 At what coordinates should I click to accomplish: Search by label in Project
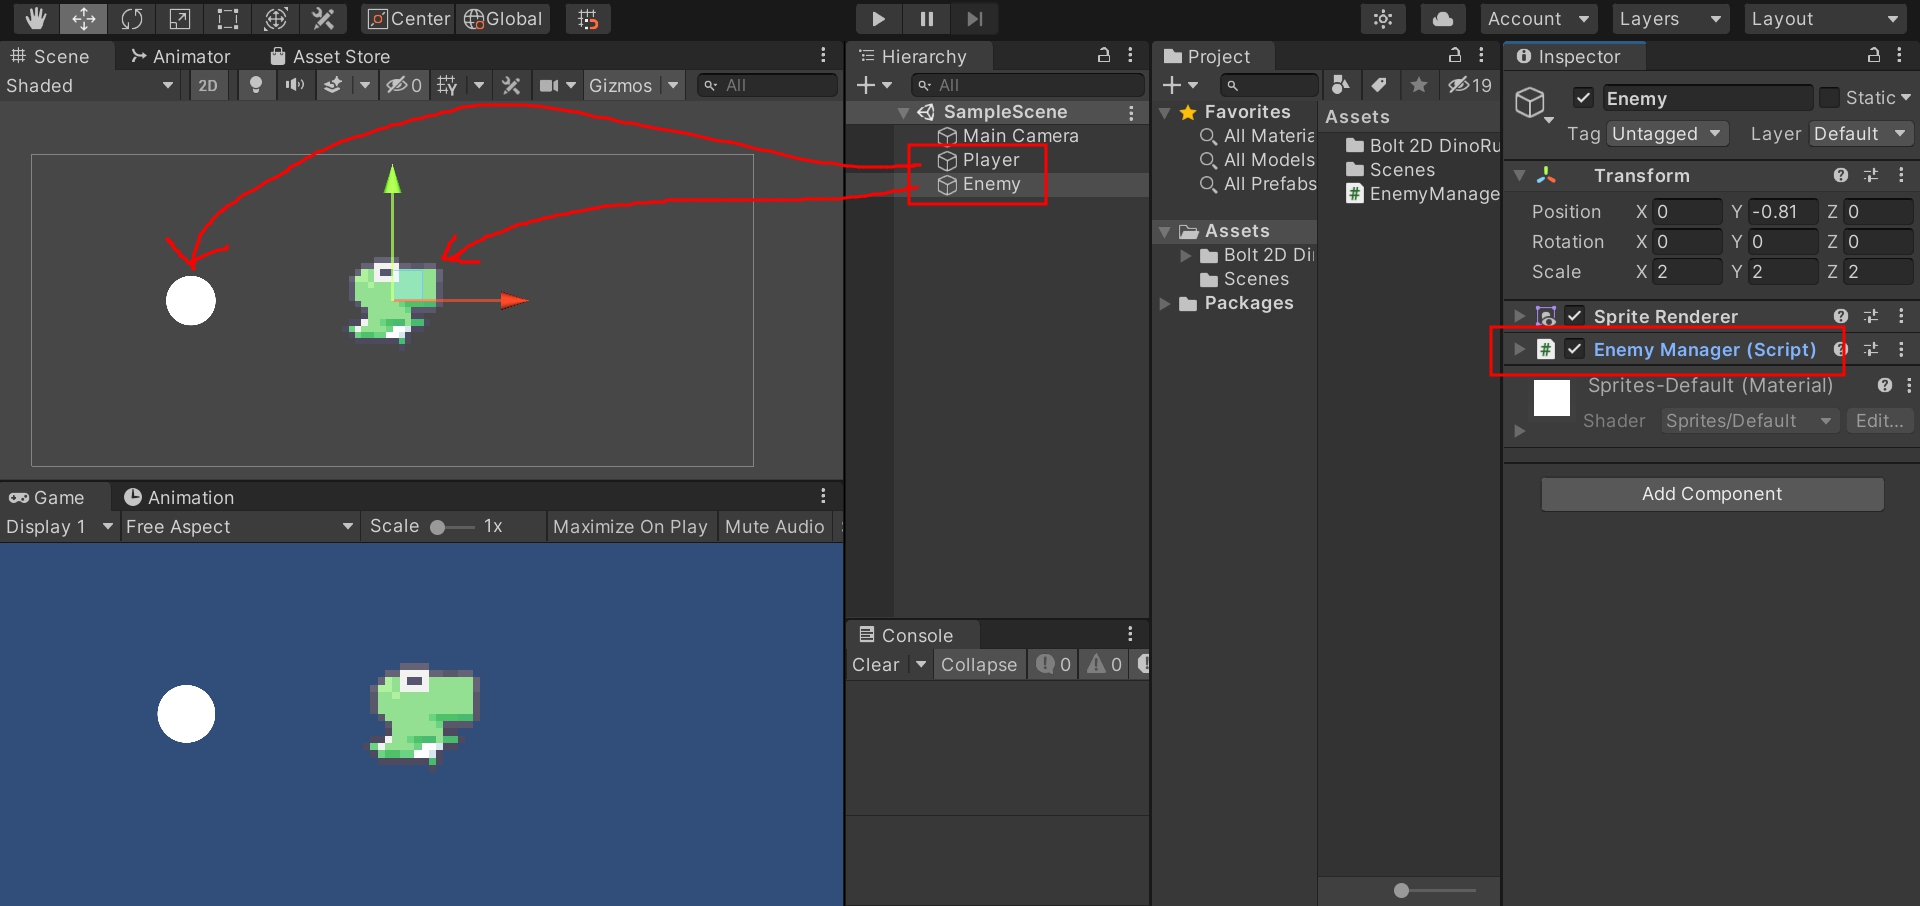click(x=1379, y=85)
